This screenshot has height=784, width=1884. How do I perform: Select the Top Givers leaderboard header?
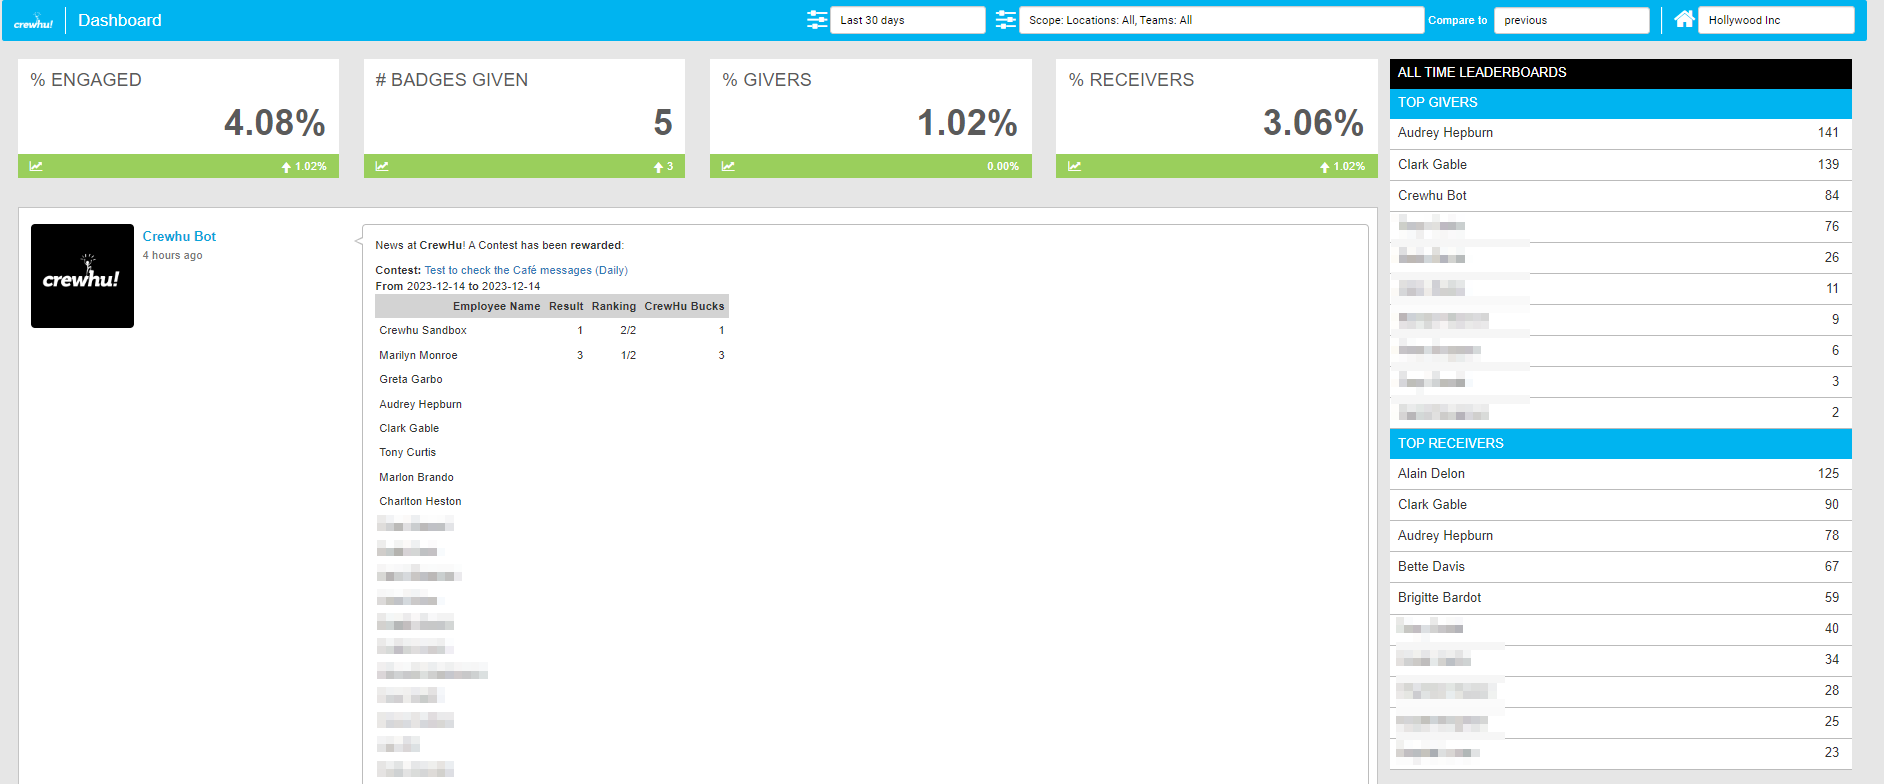[x=1620, y=103]
